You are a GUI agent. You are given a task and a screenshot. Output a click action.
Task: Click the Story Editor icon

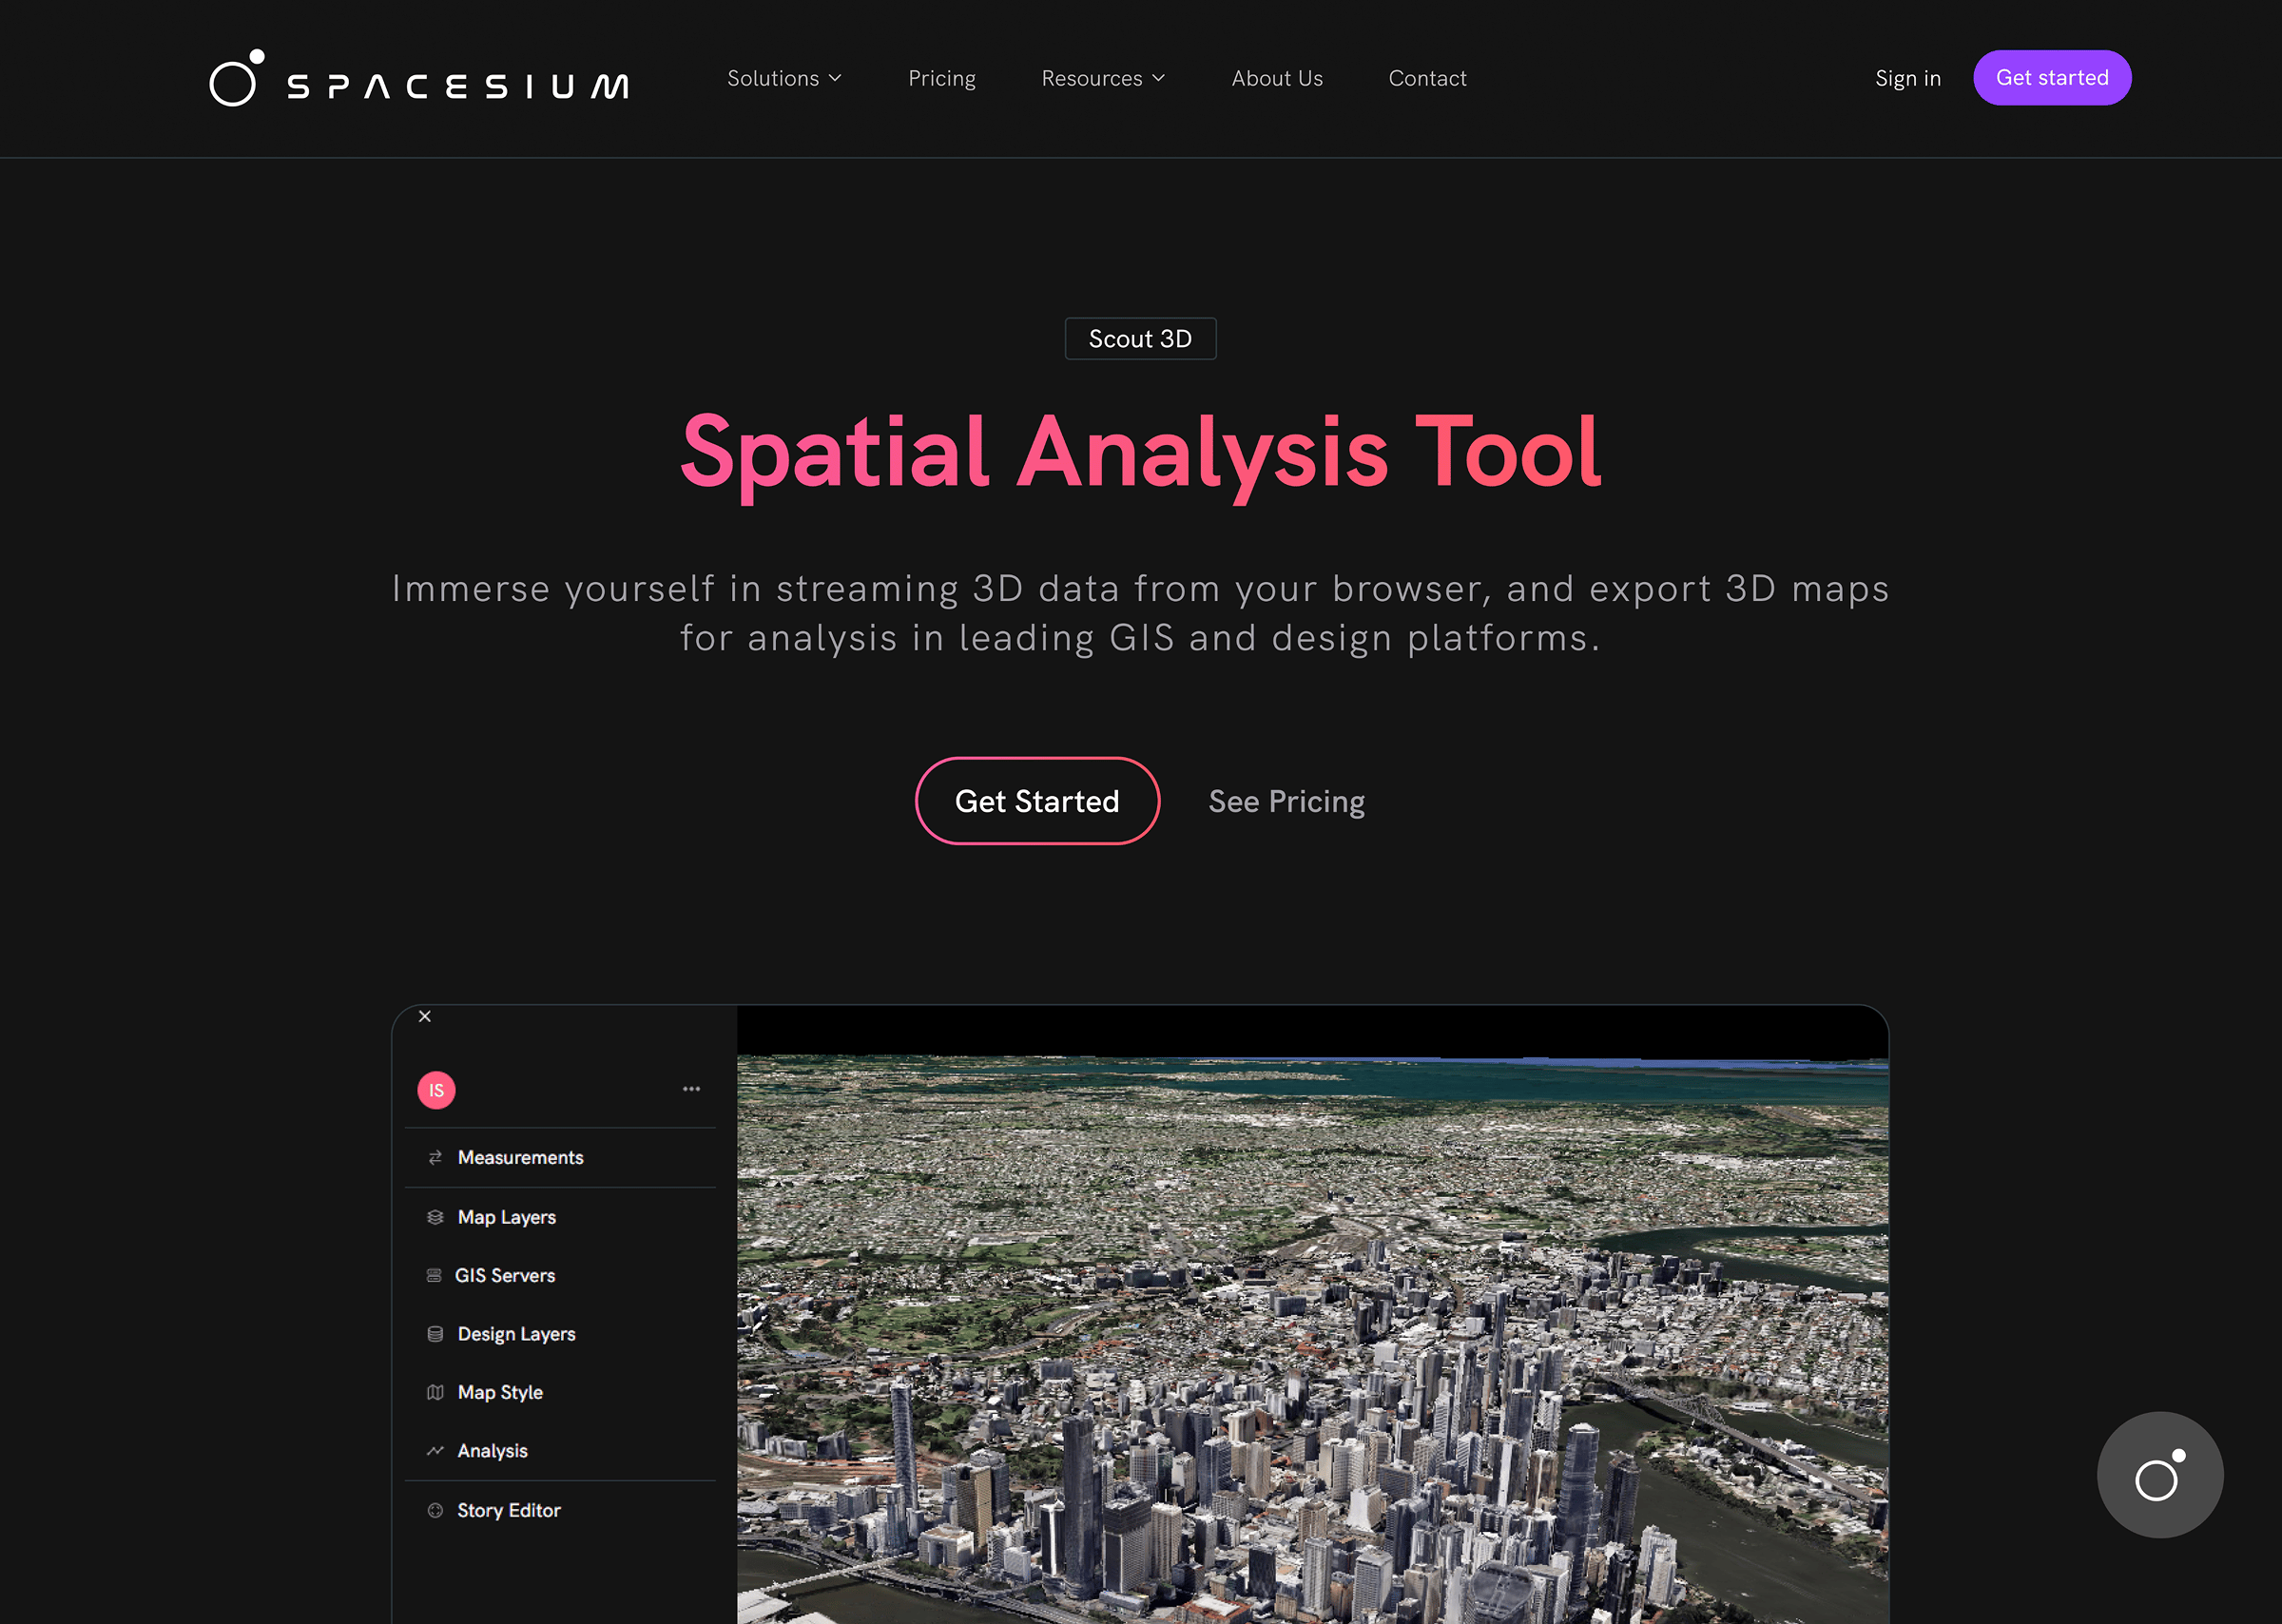pos(435,1510)
